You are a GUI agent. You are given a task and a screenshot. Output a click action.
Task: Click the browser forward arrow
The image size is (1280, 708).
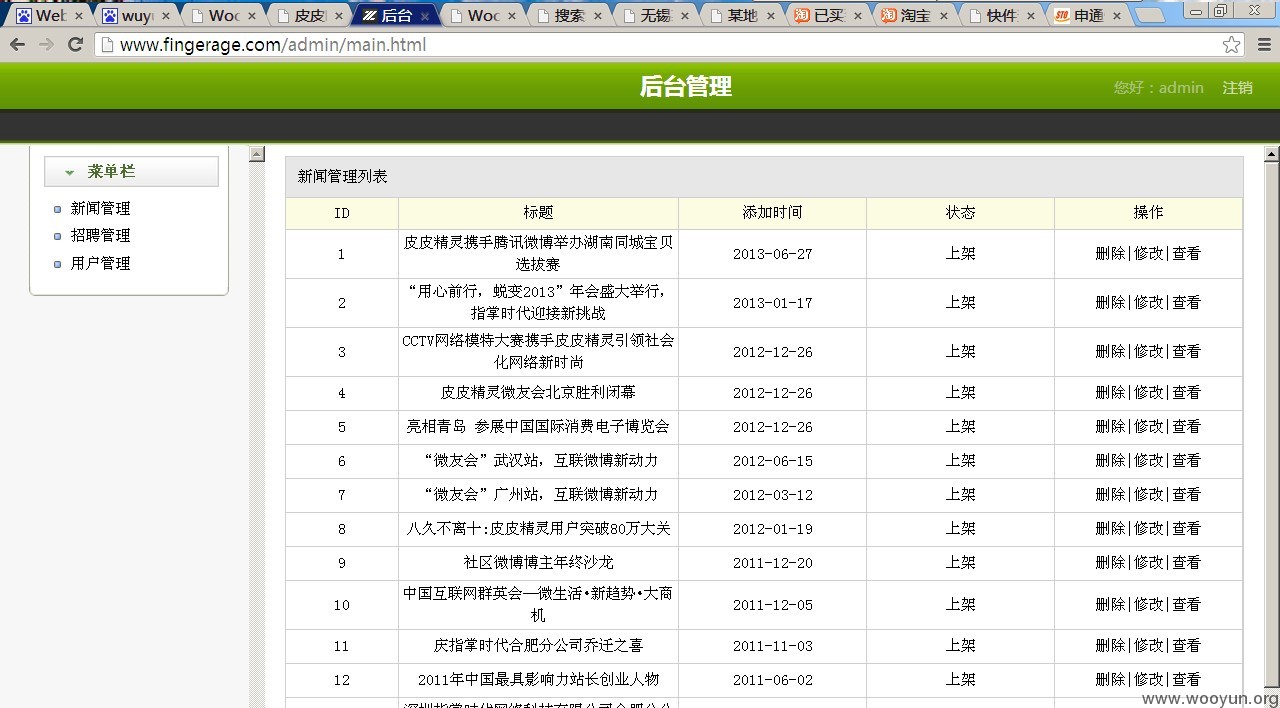(46, 45)
